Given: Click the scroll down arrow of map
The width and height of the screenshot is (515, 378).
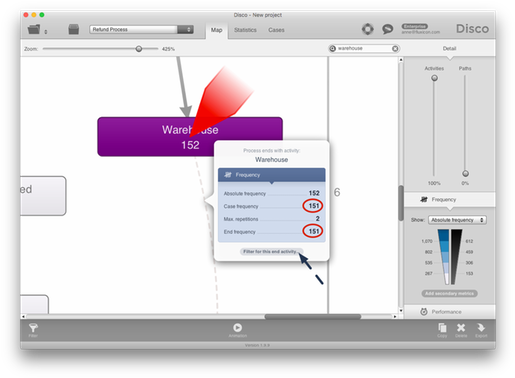Looking at the screenshot, I should click(x=401, y=310).
